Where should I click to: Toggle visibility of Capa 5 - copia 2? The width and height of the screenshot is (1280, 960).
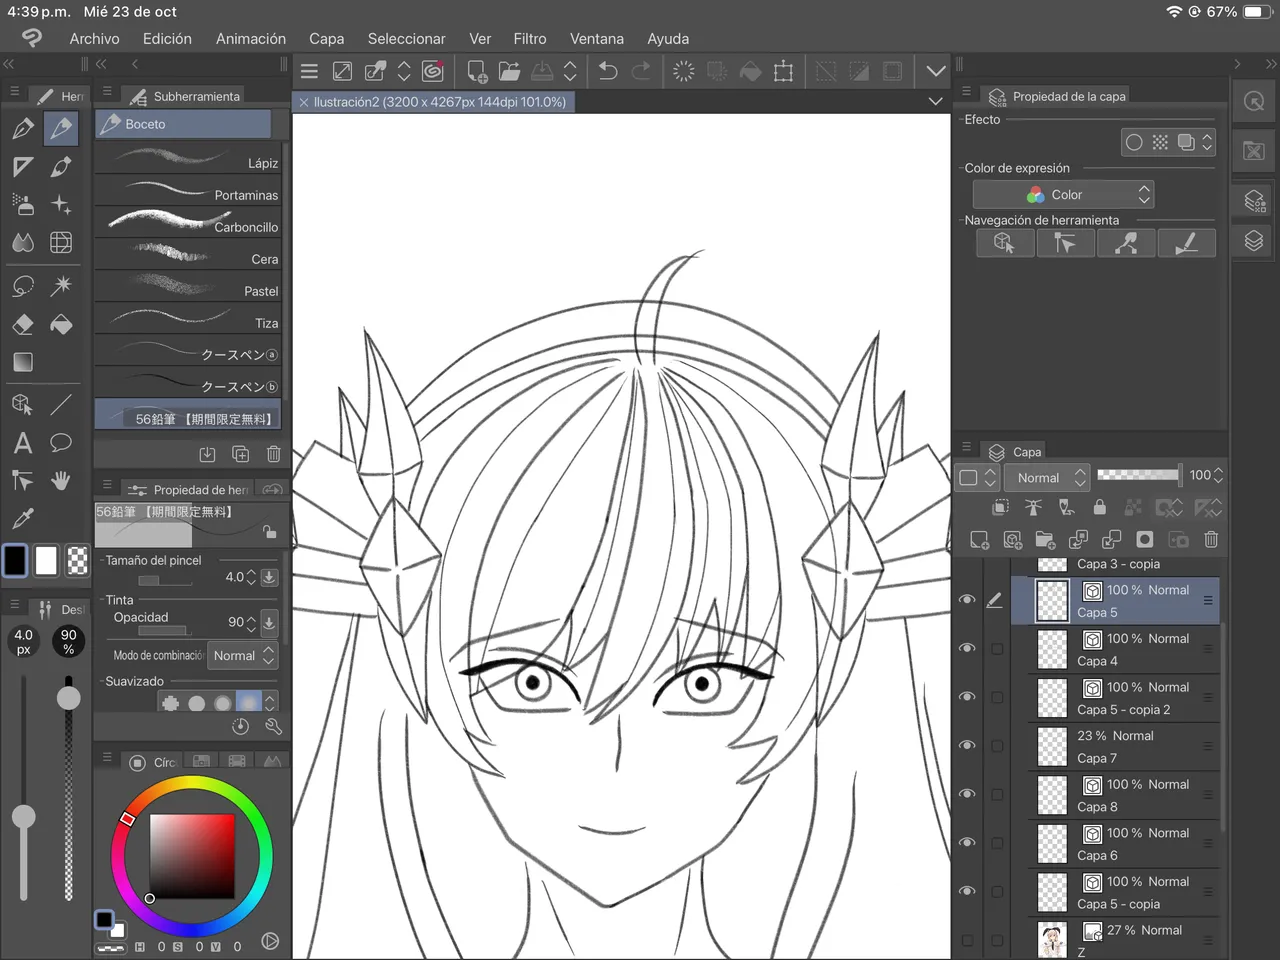tap(967, 697)
